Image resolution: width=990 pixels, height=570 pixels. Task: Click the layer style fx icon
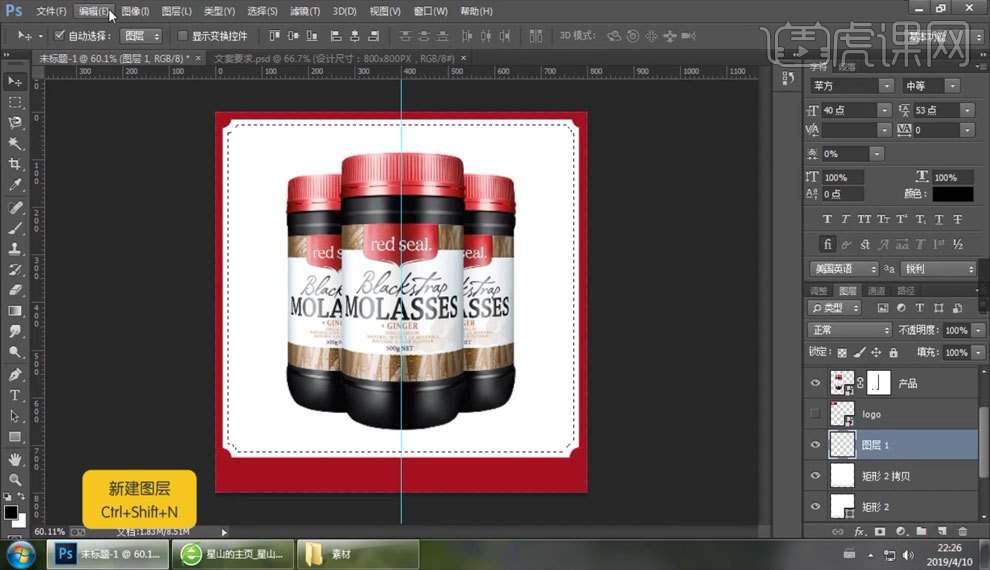pos(859,531)
